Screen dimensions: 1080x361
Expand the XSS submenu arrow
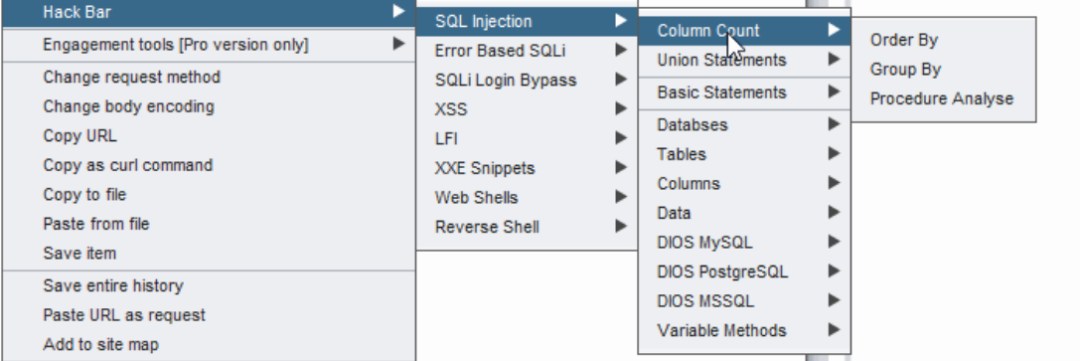[621, 109]
